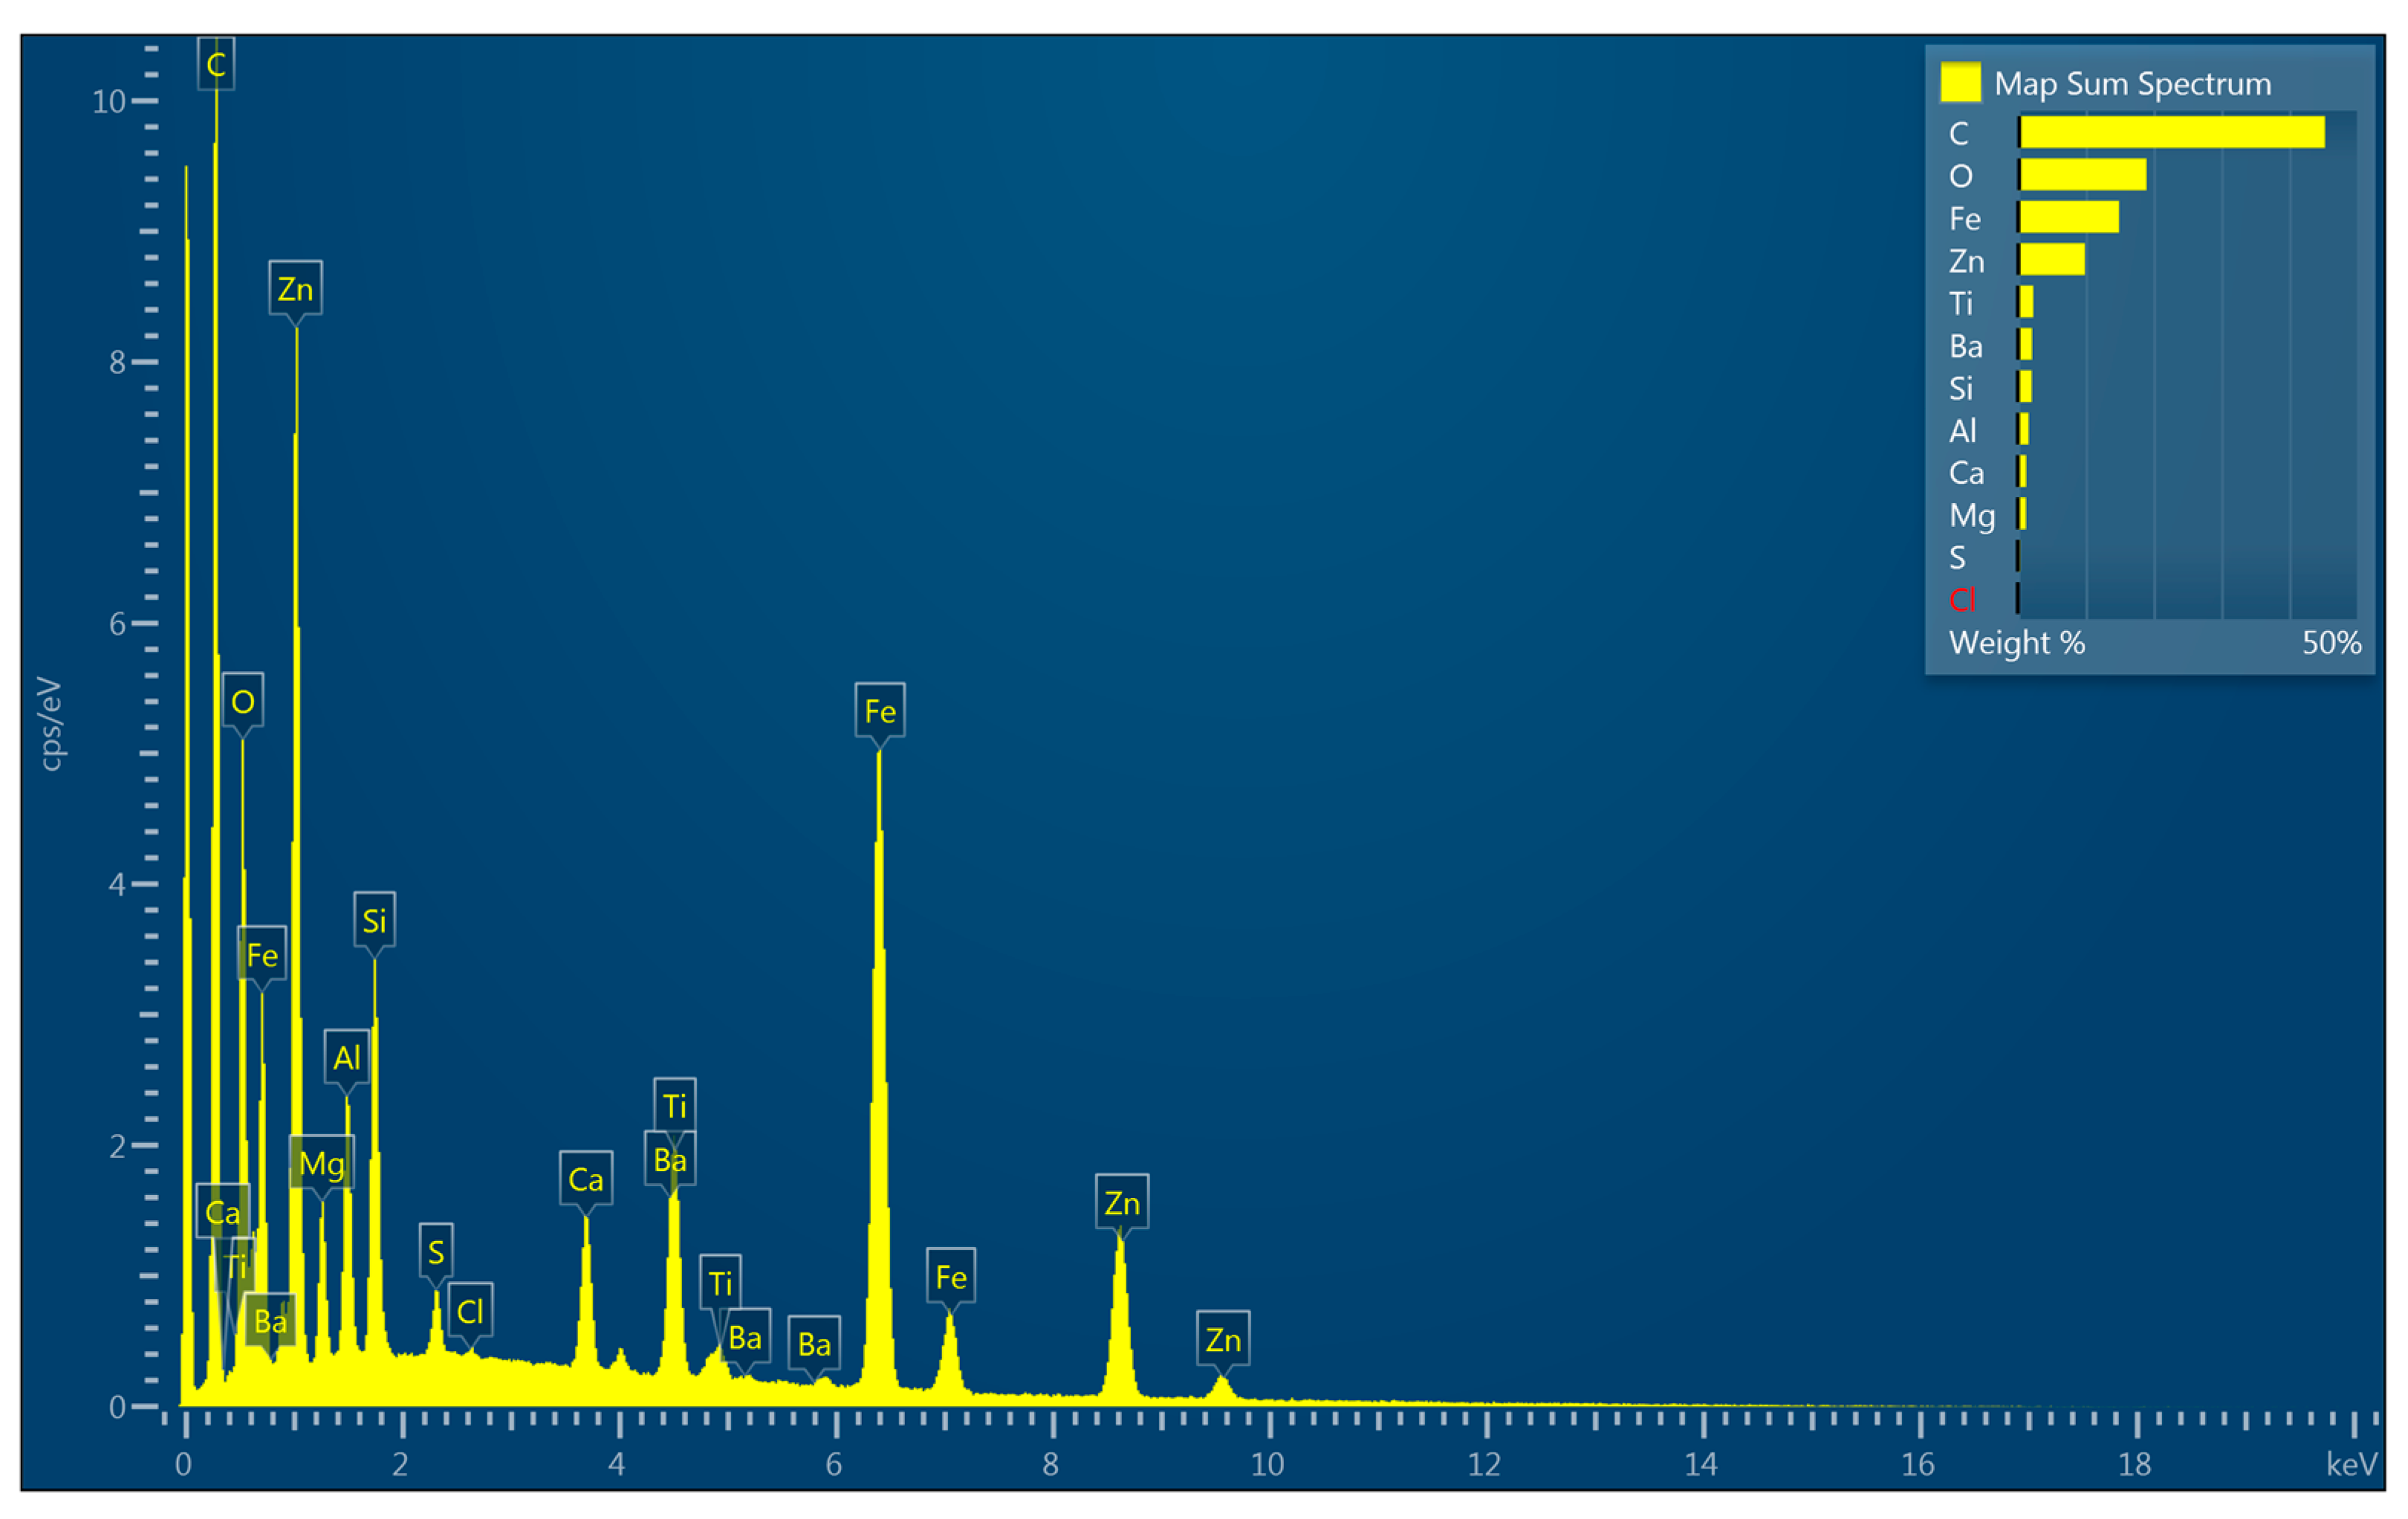This screenshot has height=1519, width=2408.
Task: Select the Ti entry in legend list
Action: click(x=1960, y=303)
